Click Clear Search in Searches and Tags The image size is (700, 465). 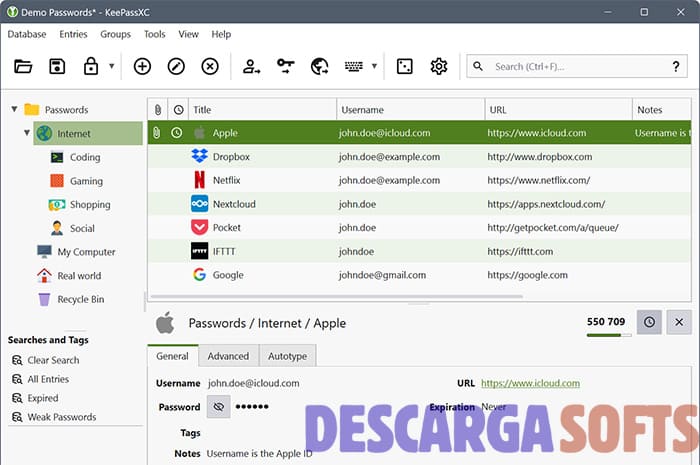click(46, 360)
